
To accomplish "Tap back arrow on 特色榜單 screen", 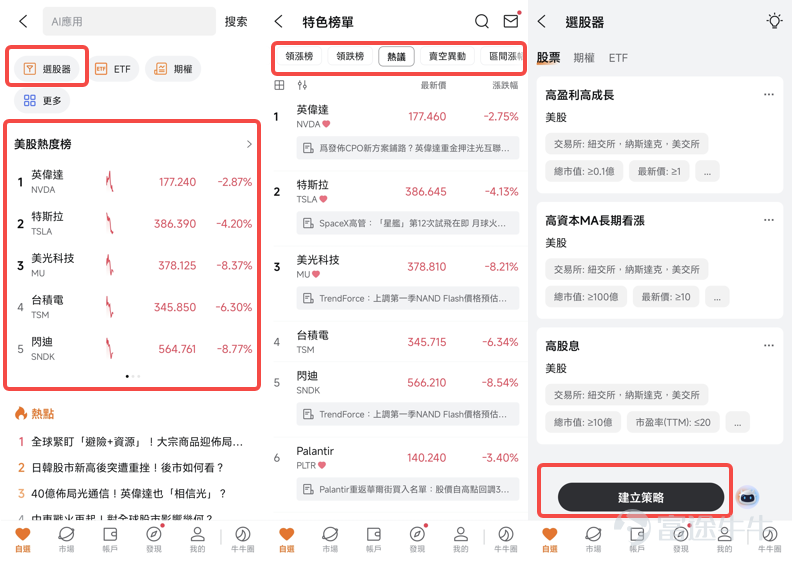I will (x=278, y=21).
